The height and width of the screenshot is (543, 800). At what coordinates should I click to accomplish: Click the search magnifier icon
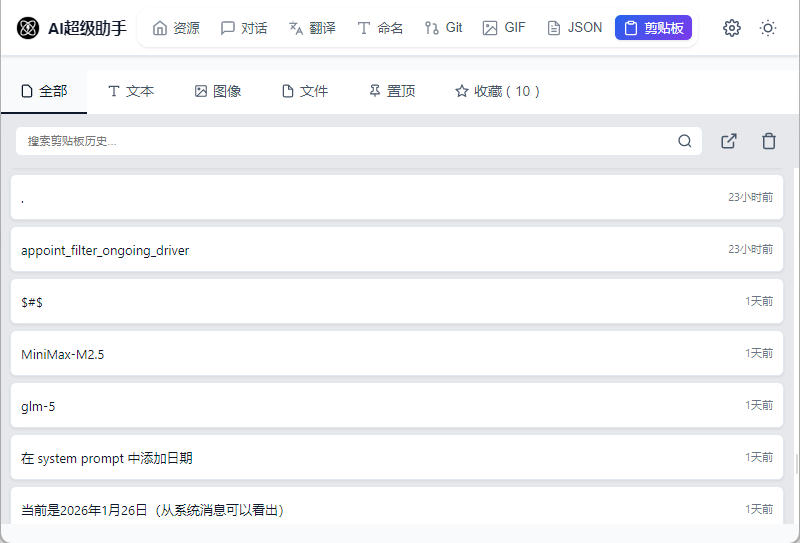685,141
